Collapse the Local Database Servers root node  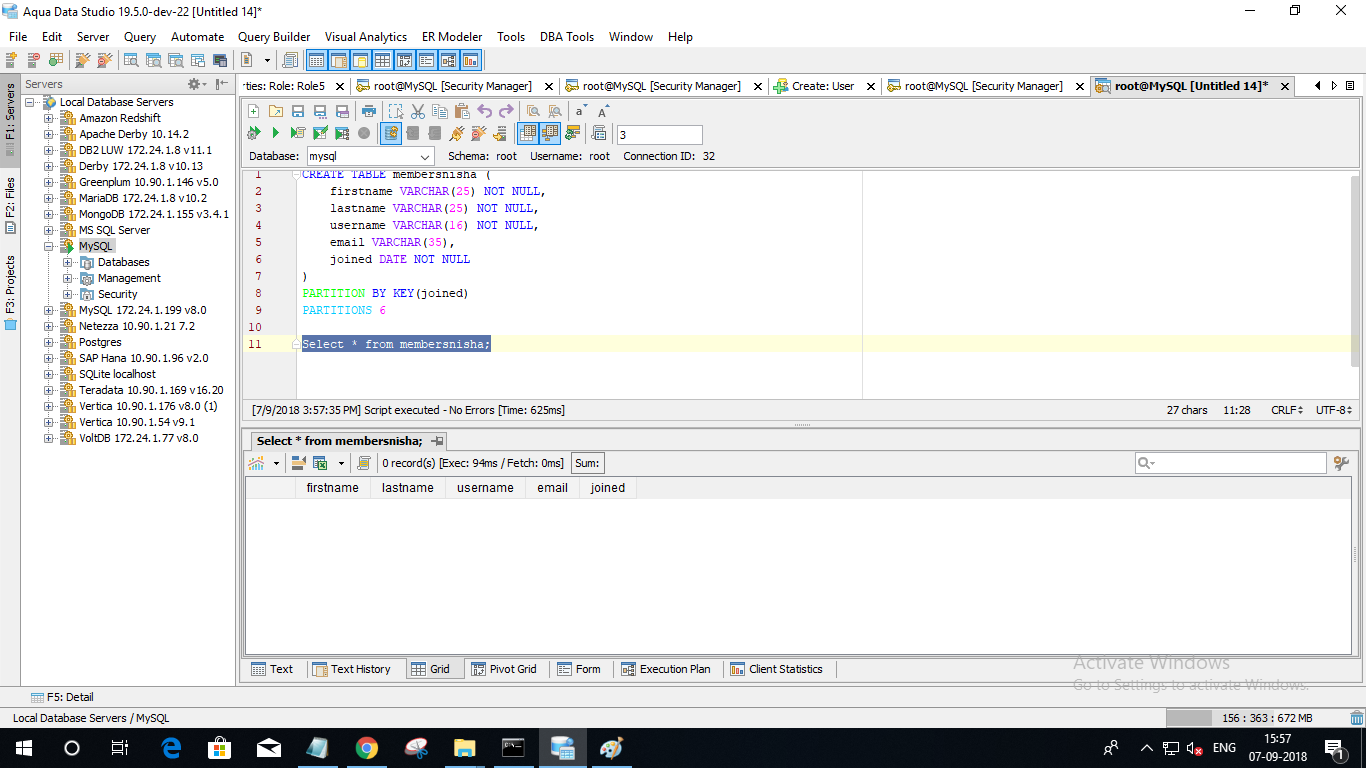point(30,102)
